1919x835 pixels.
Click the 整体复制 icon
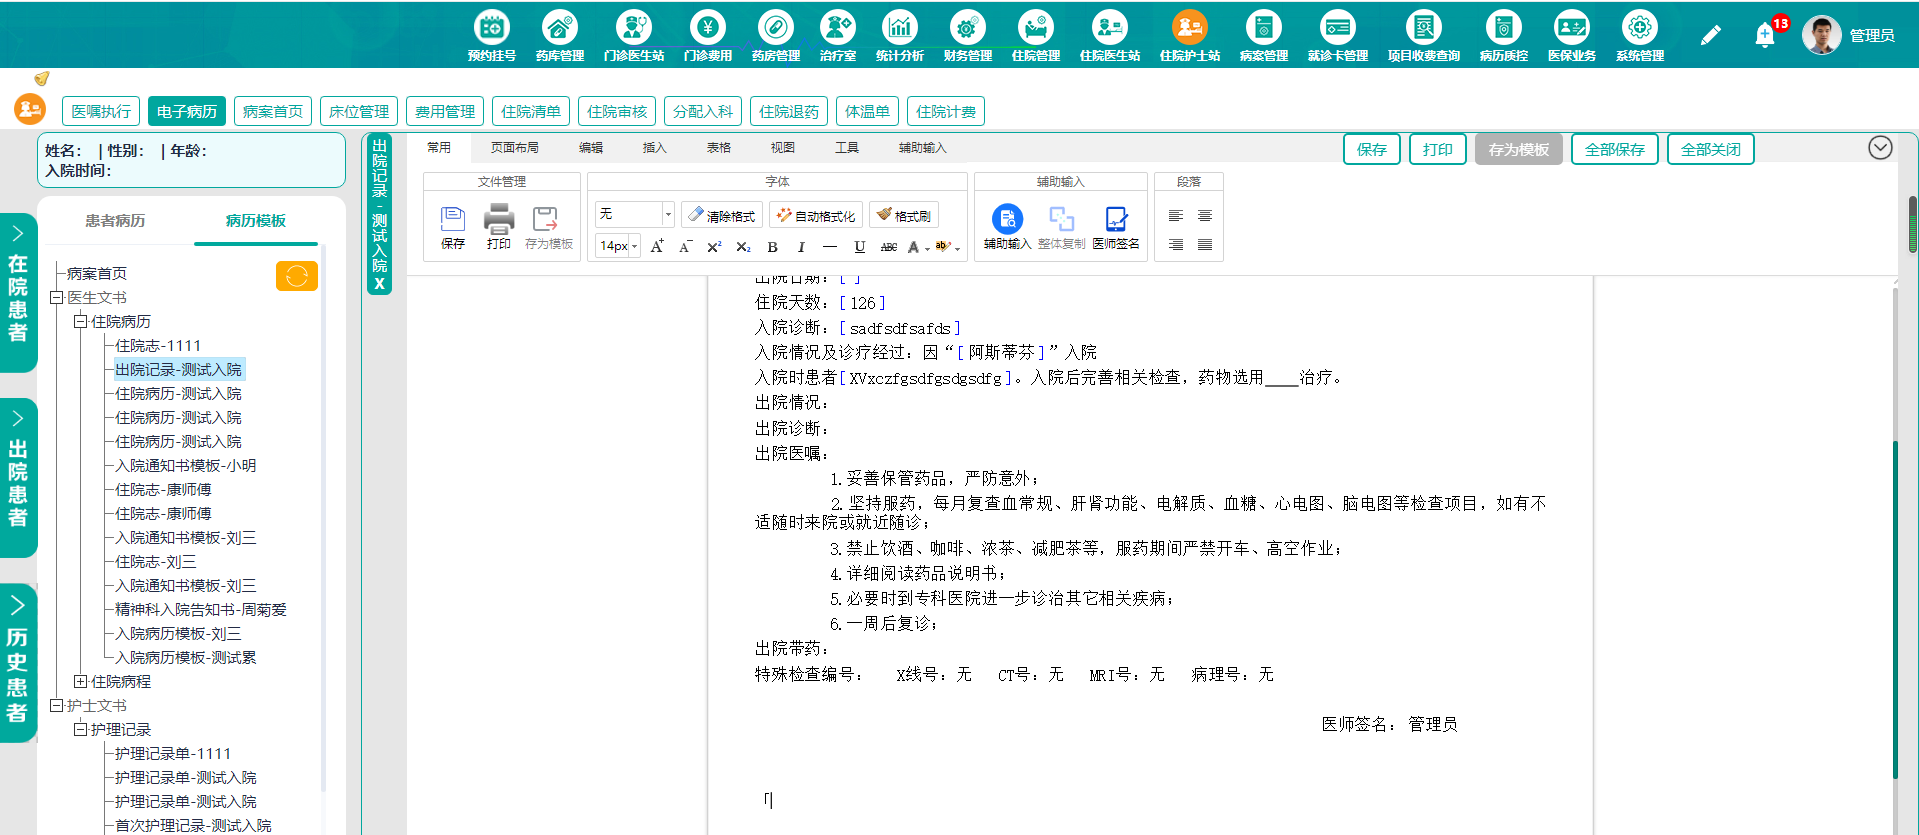(1061, 227)
